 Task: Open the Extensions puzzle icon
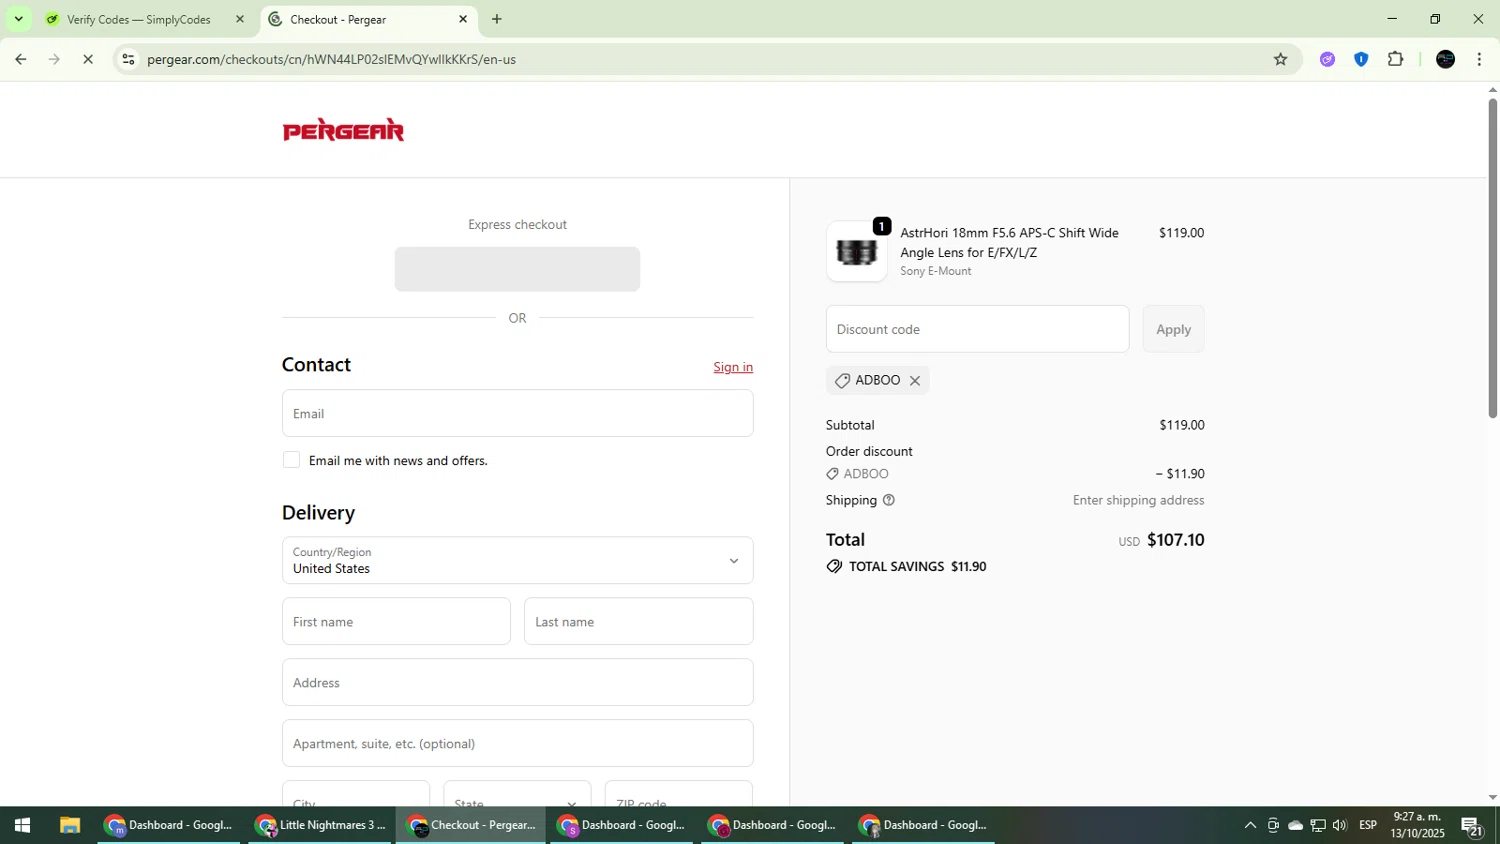point(1395,59)
